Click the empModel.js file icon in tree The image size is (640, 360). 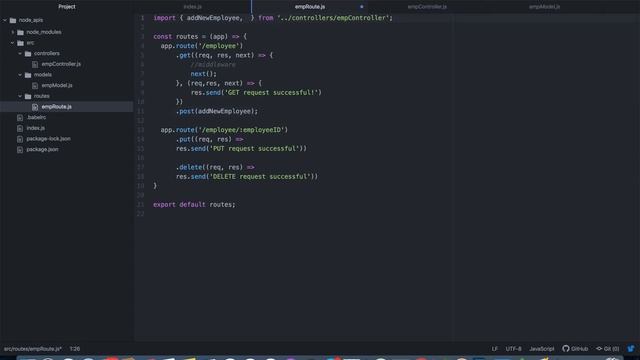click(35, 85)
